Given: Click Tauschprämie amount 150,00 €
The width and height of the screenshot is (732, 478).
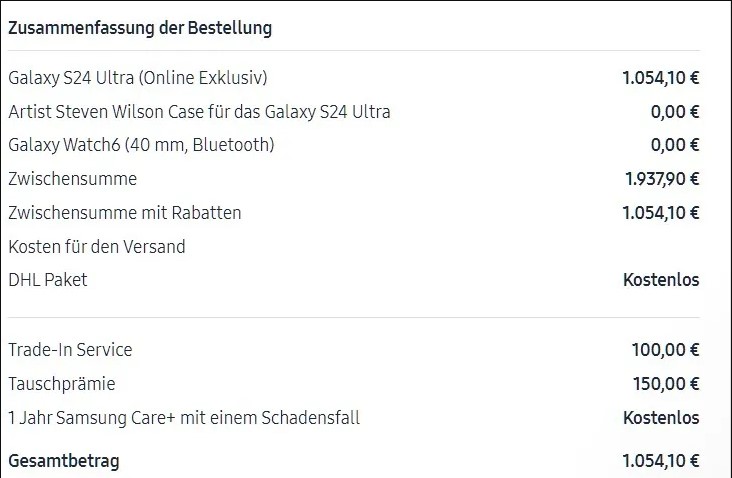Looking at the screenshot, I should (x=666, y=384).
